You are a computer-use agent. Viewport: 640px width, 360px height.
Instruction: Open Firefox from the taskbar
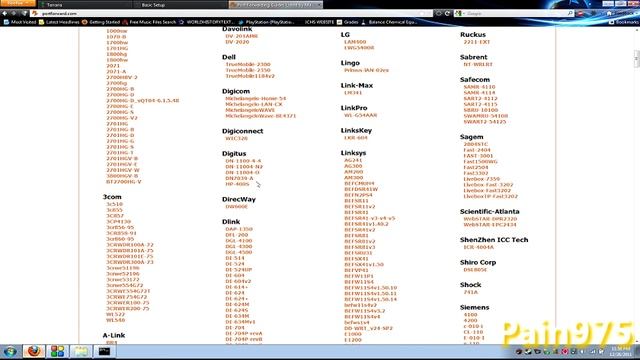point(33,351)
